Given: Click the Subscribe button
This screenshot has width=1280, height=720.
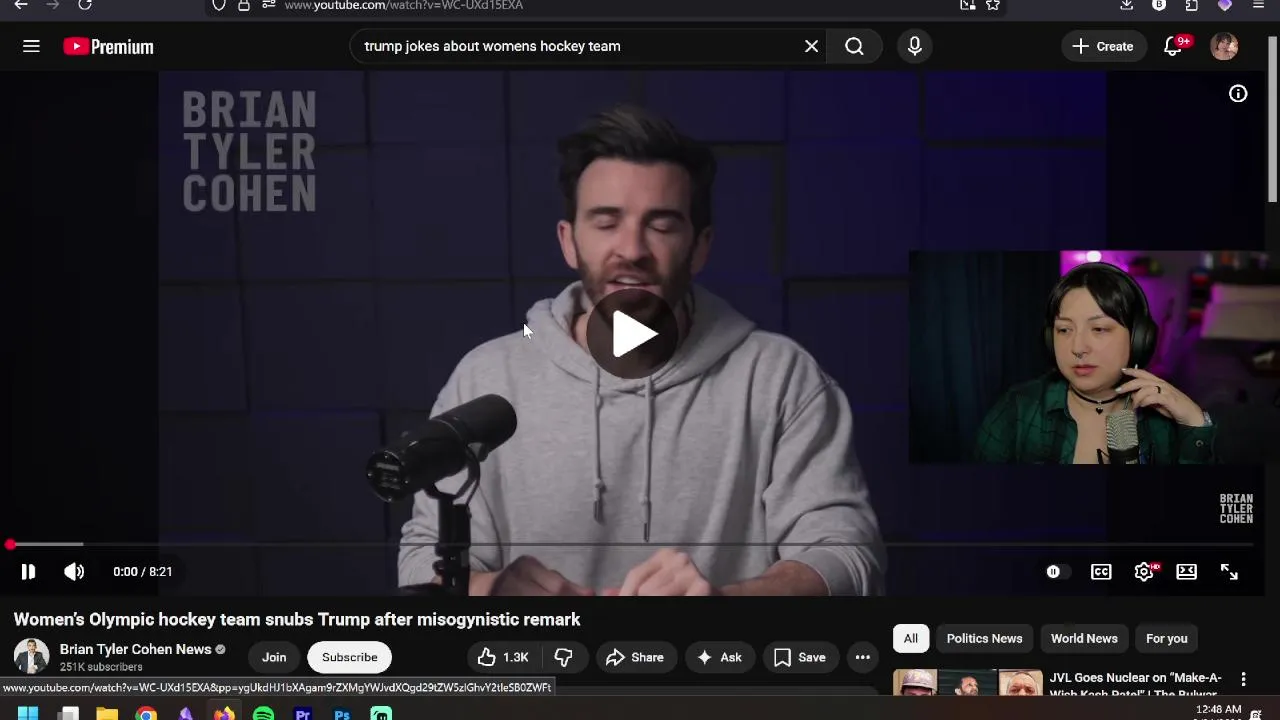Looking at the screenshot, I should tap(350, 657).
